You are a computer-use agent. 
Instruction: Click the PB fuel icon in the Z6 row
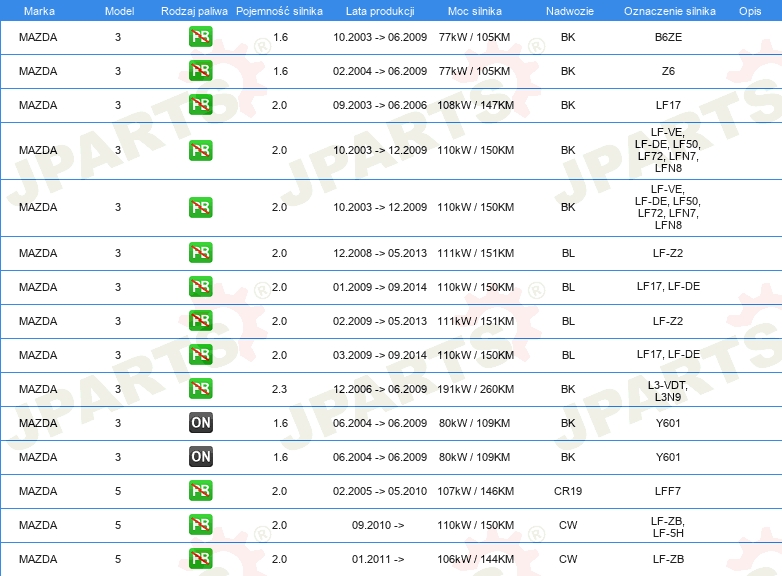pos(200,72)
